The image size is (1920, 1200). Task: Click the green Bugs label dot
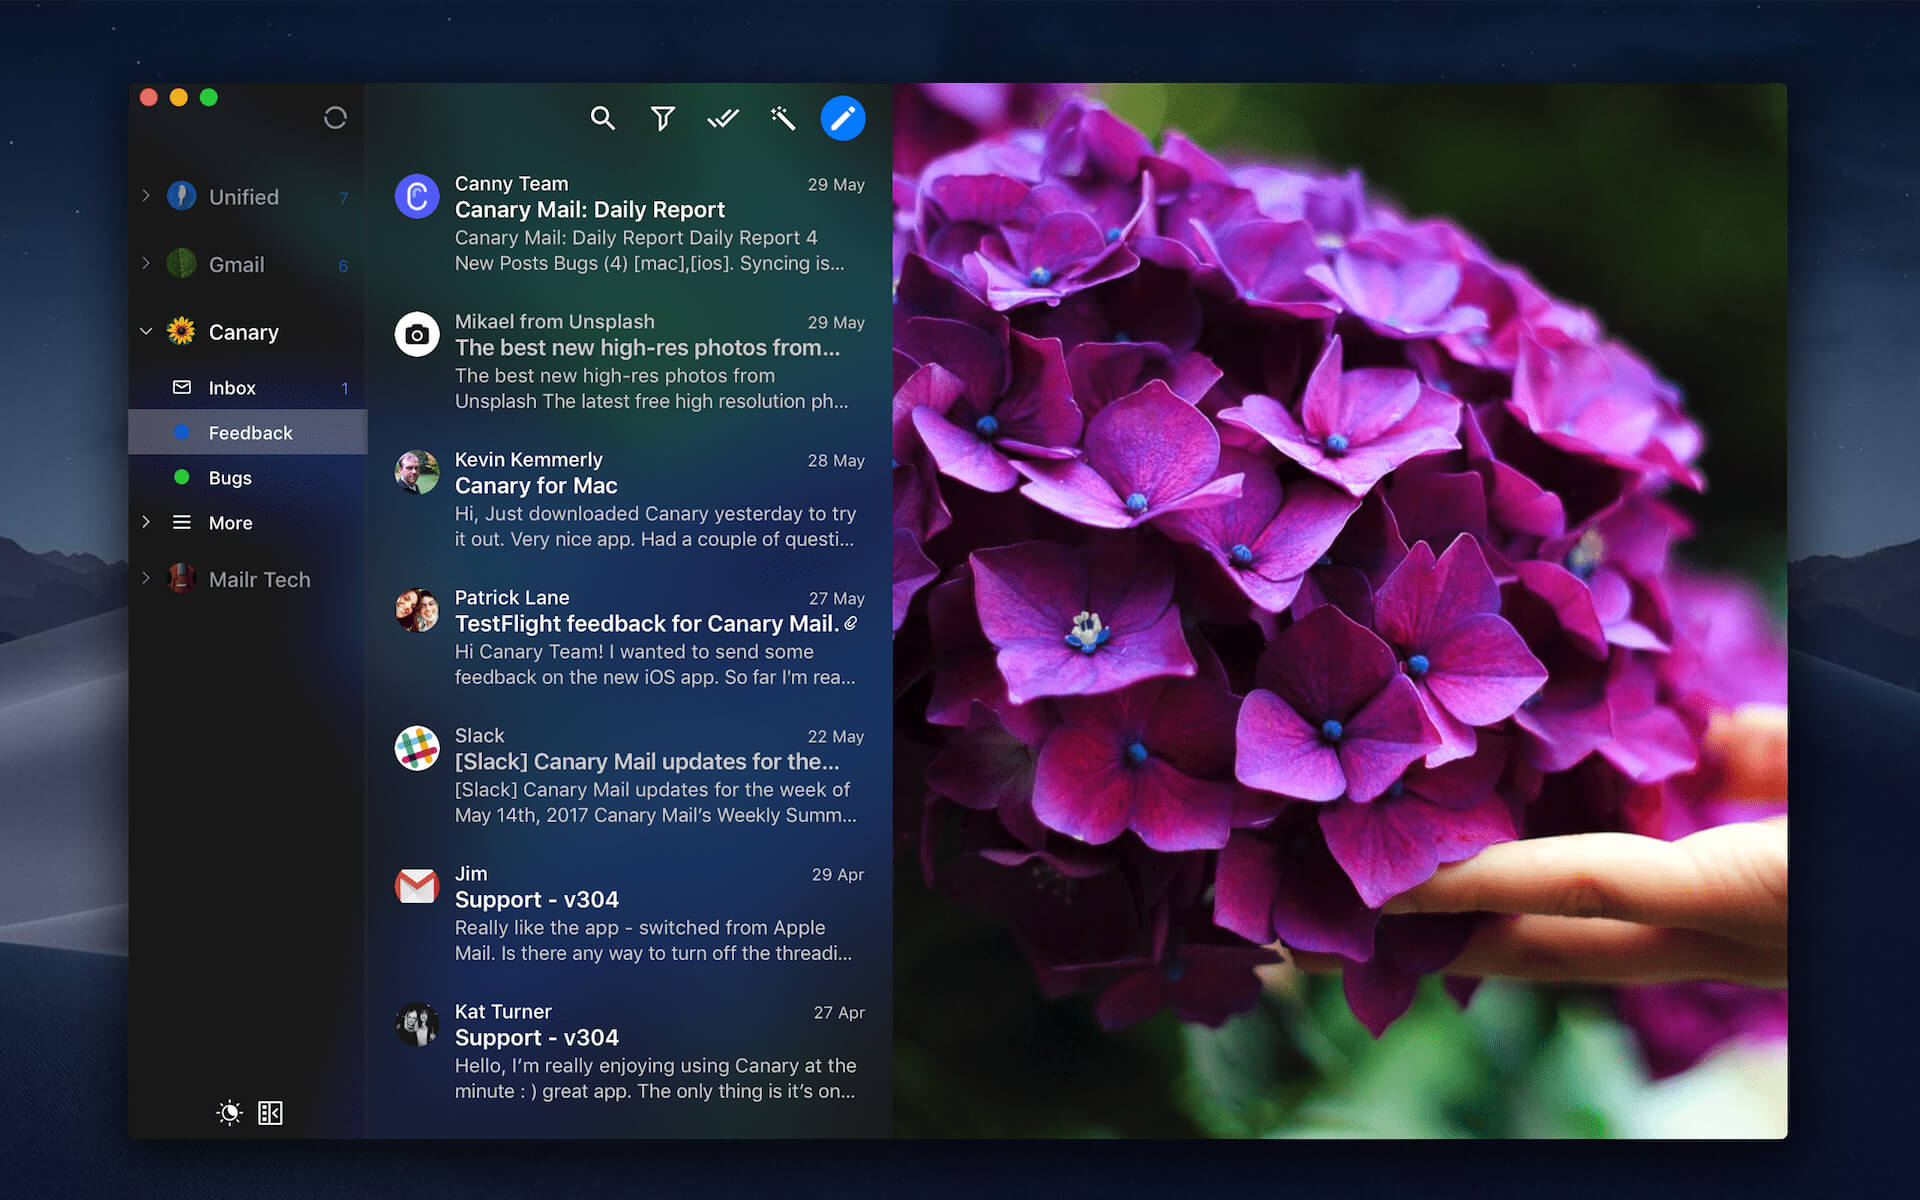click(x=182, y=477)
